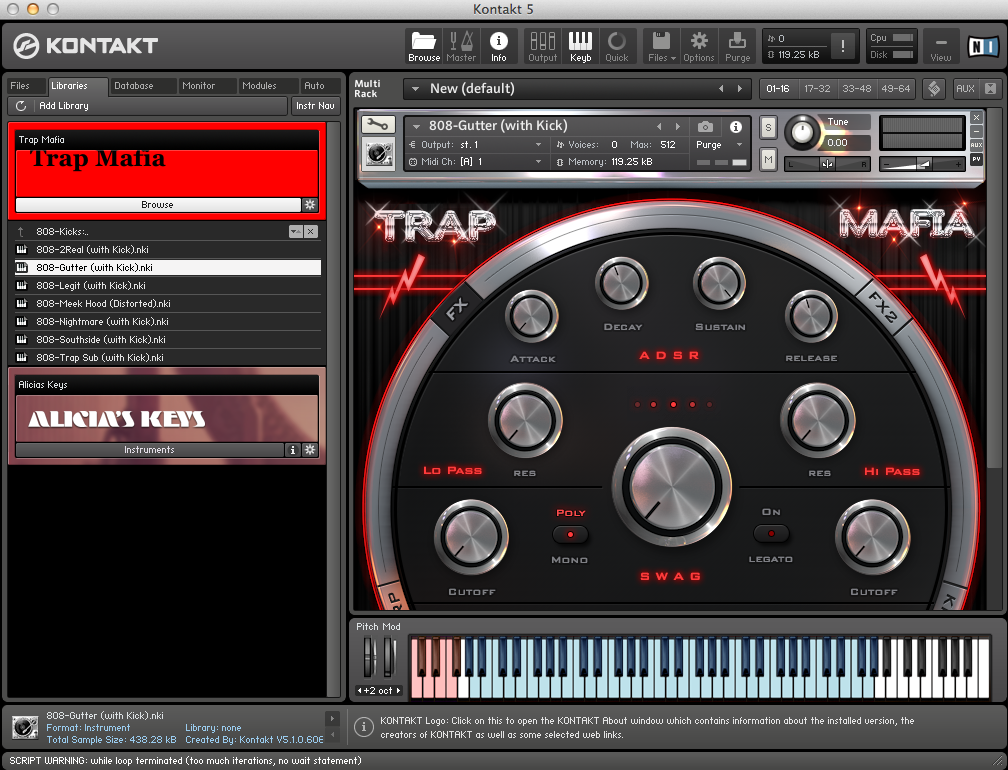Toggle instrument aux strip button
This screenshot has height=770, width=1008.
[x=976, y=145]
